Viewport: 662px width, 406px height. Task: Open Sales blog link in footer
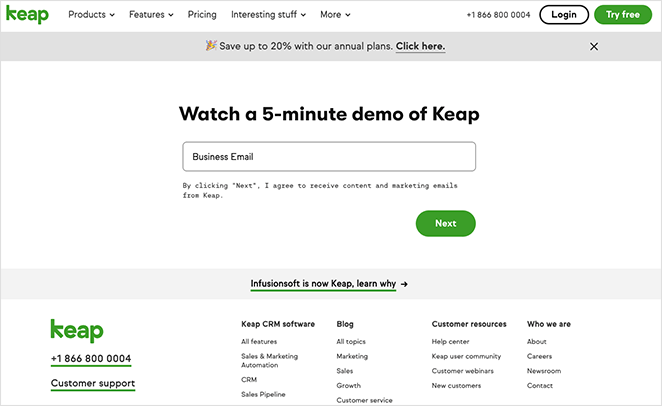[345, 371]
